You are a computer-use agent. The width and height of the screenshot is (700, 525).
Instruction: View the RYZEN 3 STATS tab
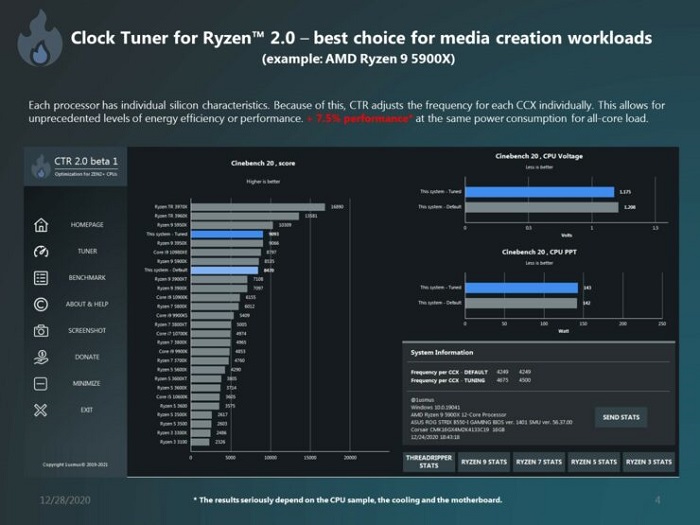click(649, 461)
